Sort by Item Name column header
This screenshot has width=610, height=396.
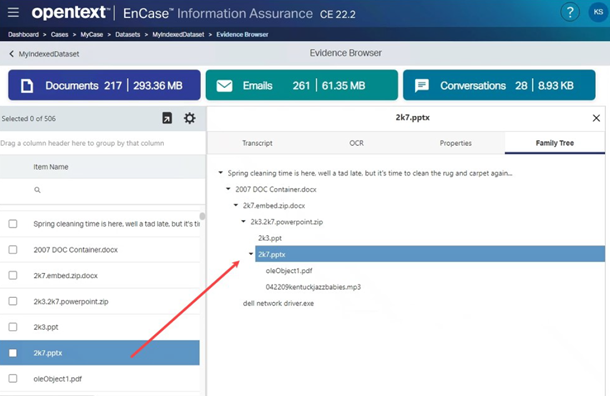click(51, 167)
